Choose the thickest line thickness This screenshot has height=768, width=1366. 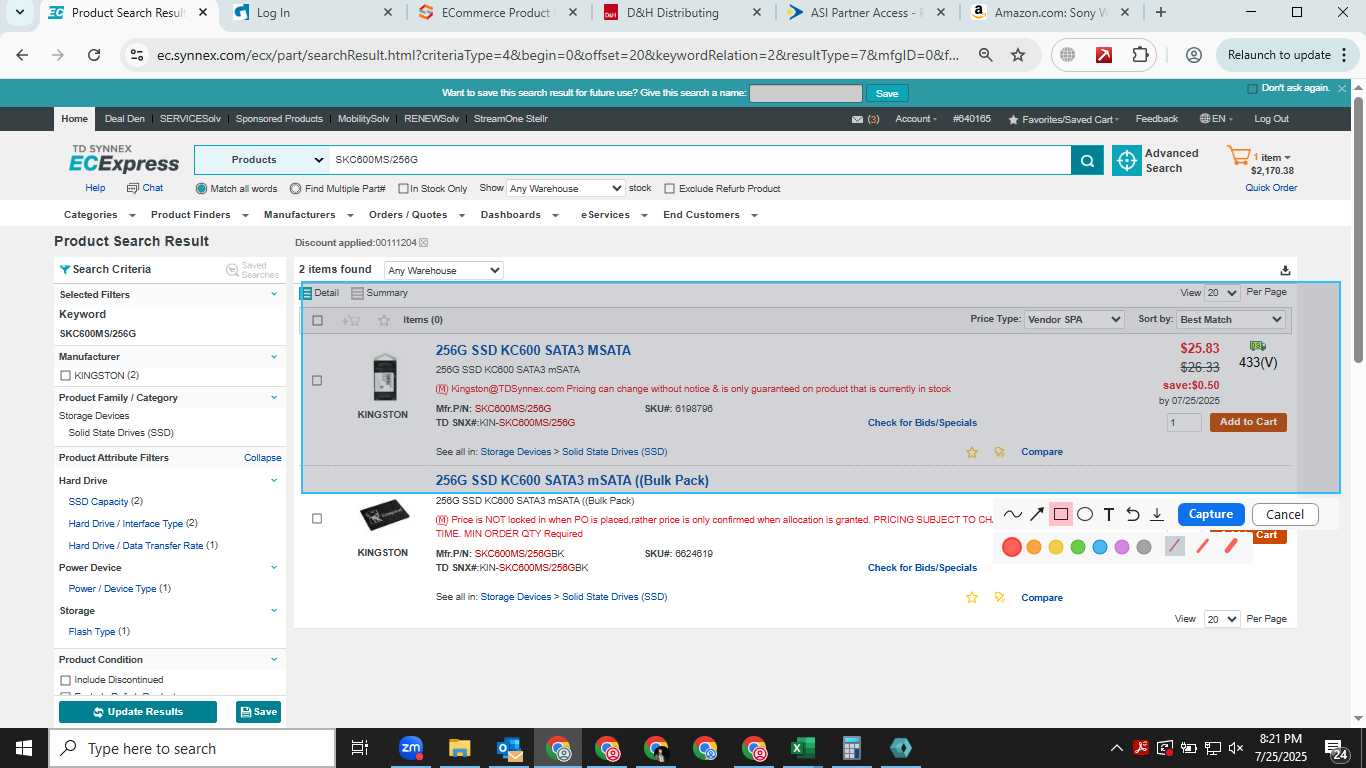(x=1231, y=546)
